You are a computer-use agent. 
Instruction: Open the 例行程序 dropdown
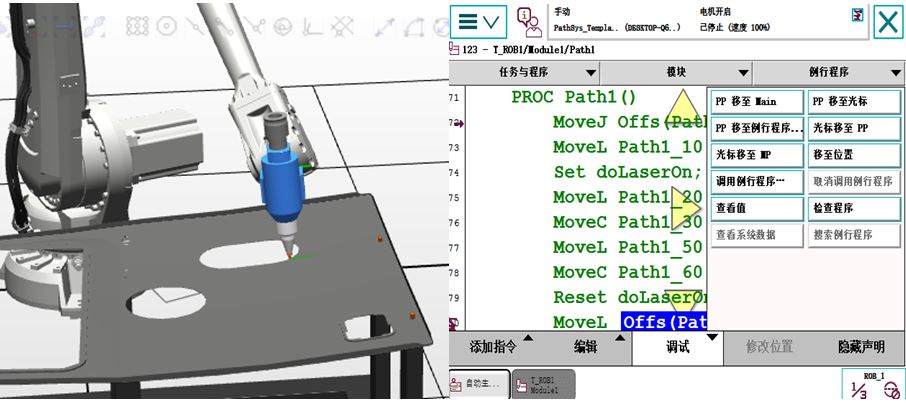[x=829, y=73]
